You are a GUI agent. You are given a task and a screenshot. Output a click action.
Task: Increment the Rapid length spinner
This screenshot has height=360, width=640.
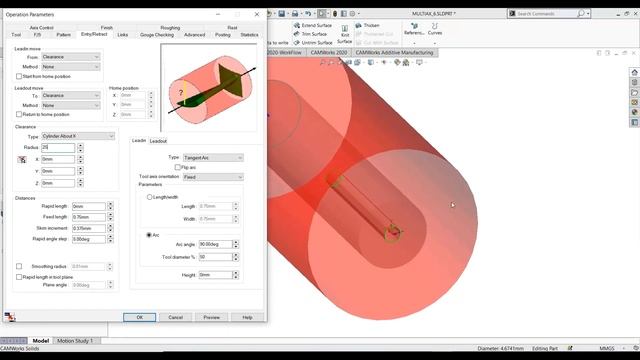[110, 204]
